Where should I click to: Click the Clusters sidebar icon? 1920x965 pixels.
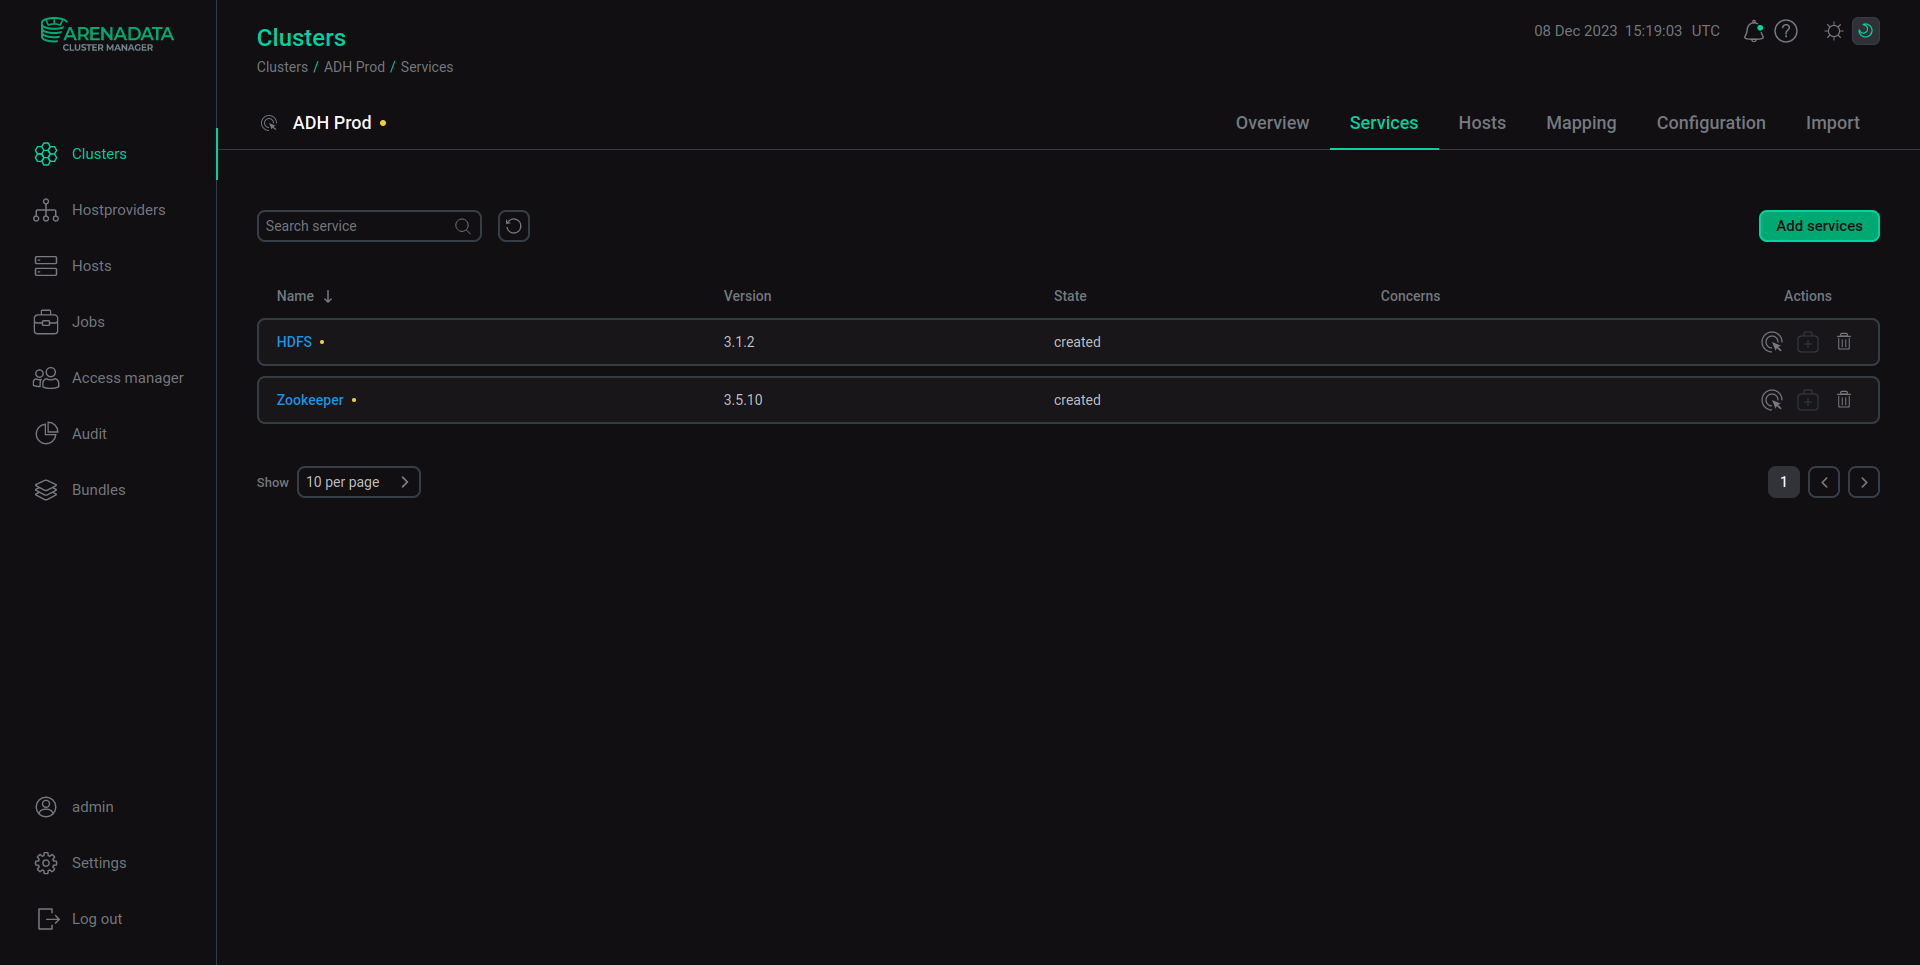tap(46, 154)
